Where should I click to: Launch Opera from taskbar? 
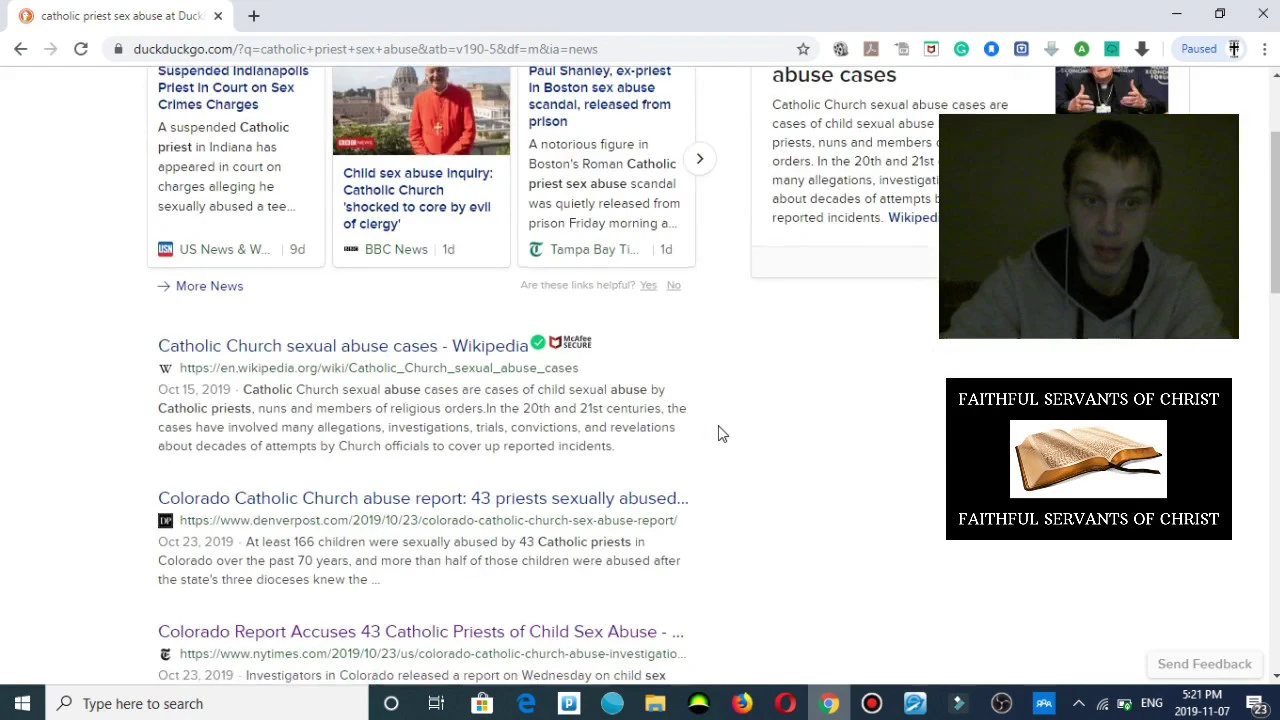(785, 703)
